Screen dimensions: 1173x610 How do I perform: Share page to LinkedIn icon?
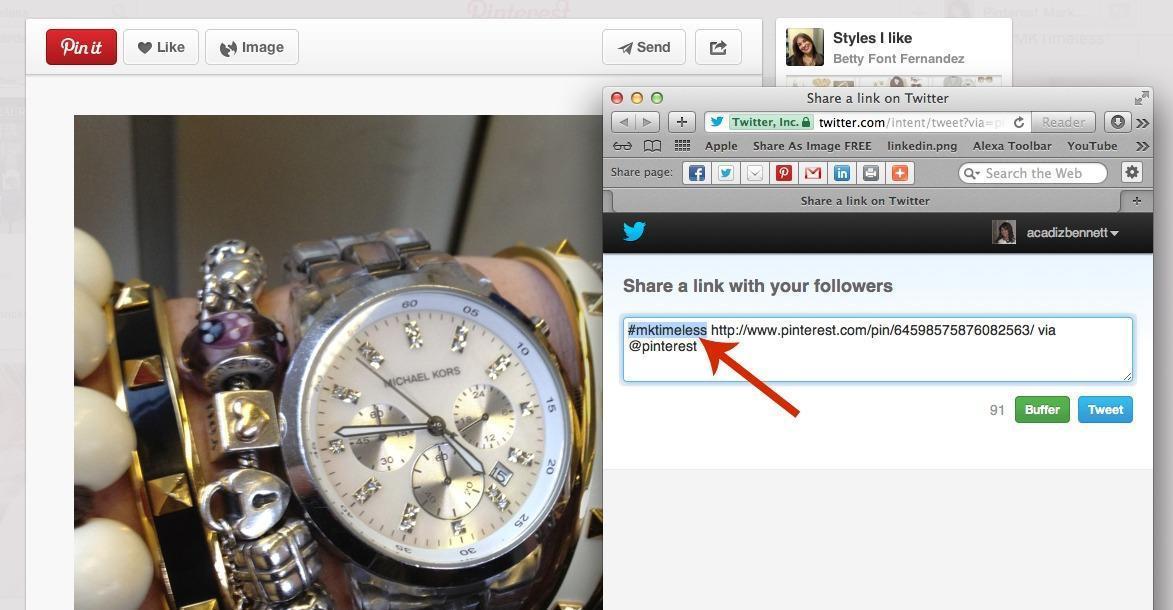click(842, 173)
